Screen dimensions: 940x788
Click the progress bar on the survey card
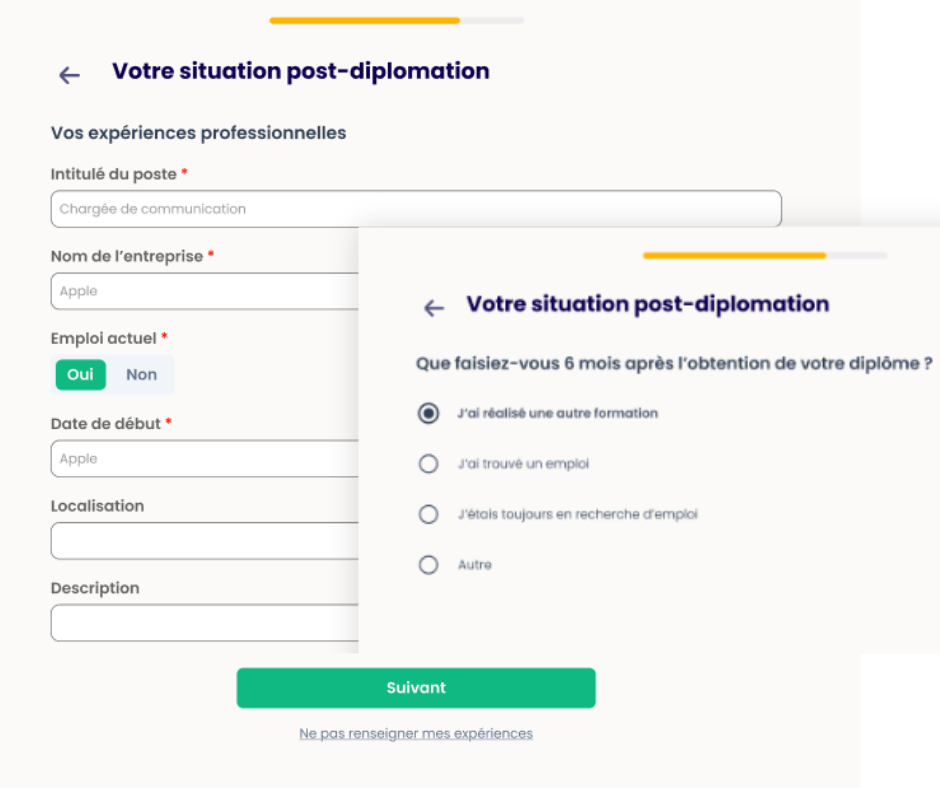coord(765,256)
